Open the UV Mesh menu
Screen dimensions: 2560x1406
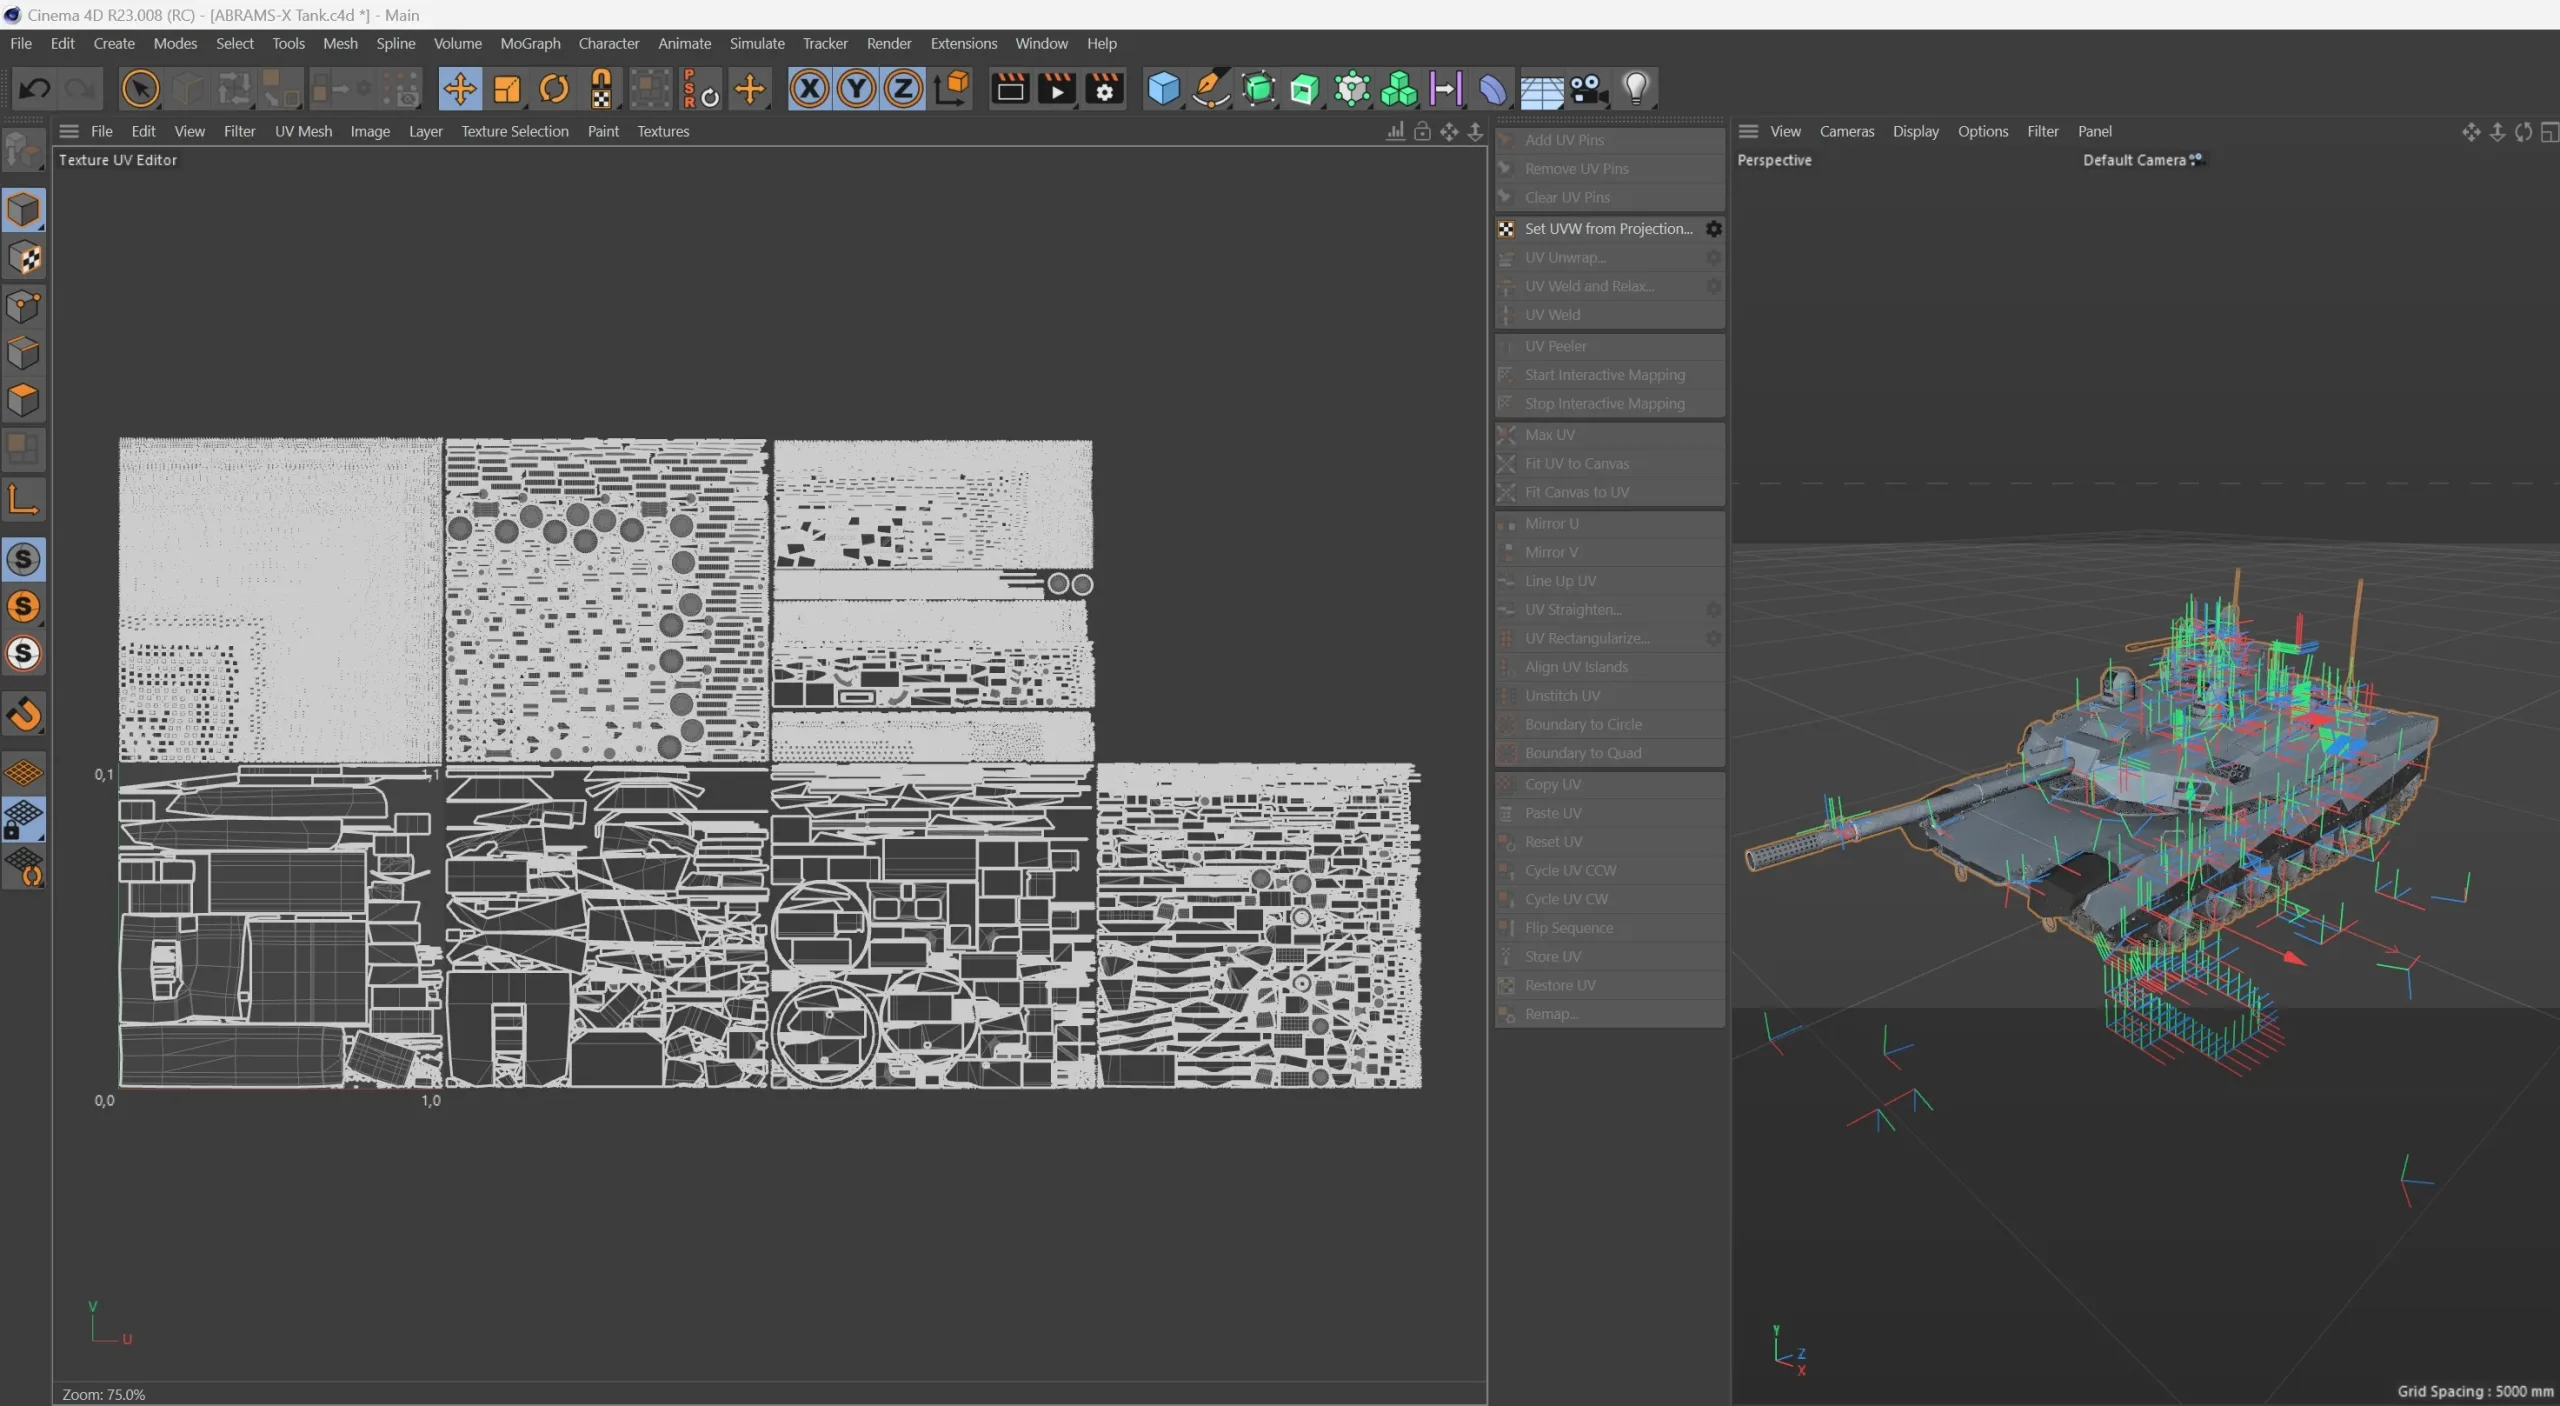pos(303,131)
